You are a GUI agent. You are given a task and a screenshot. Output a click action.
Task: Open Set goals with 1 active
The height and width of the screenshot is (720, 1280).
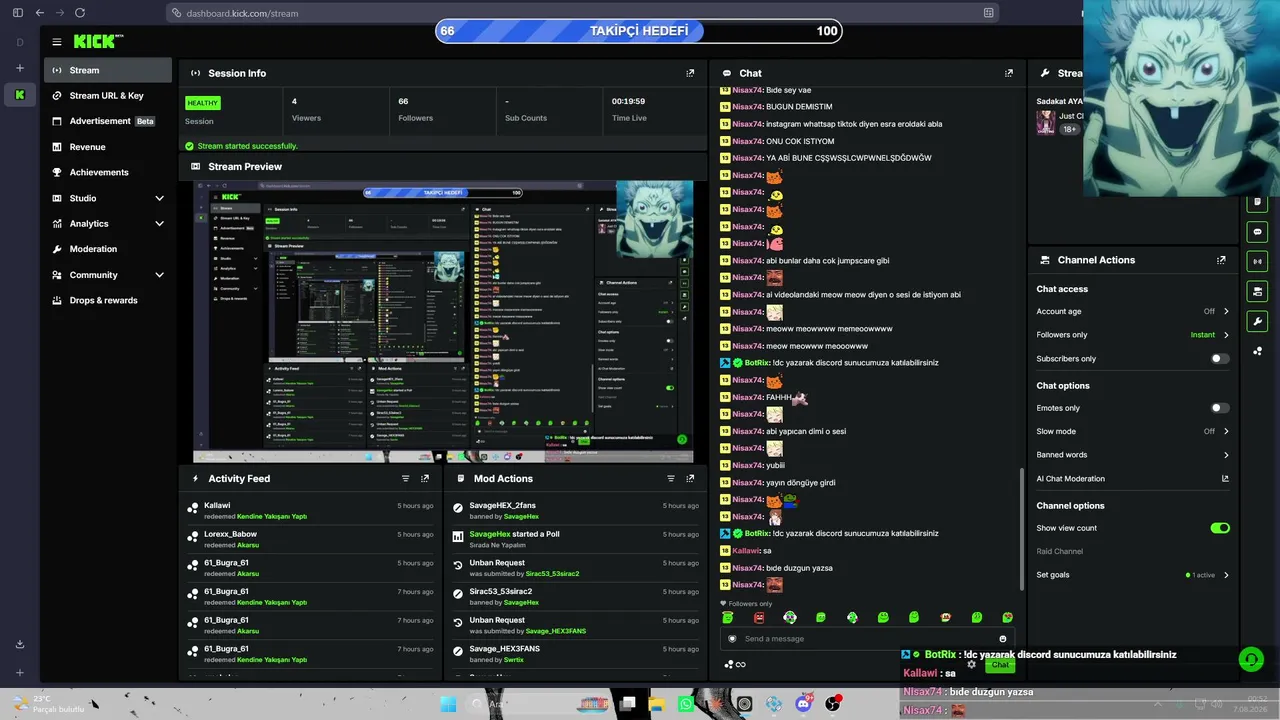point(1133,575)
